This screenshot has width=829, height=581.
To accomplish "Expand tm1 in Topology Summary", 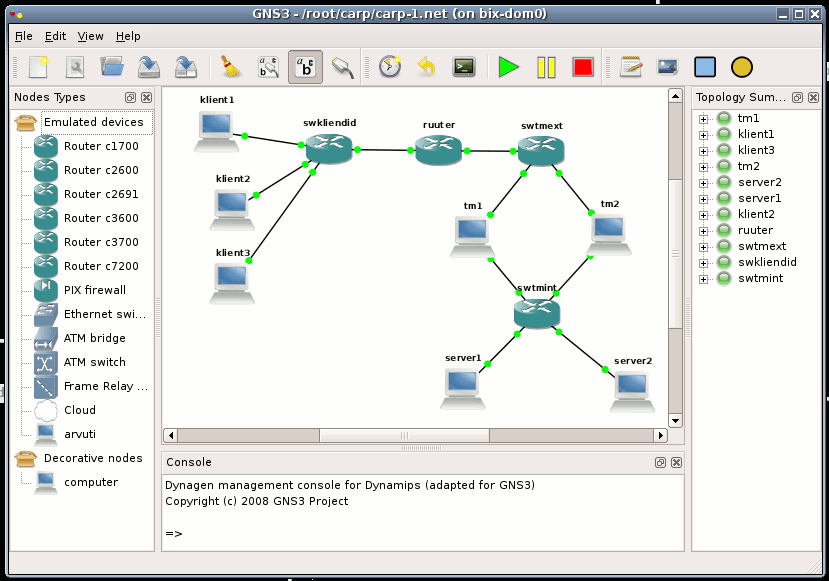I will [x=703, y=119].
